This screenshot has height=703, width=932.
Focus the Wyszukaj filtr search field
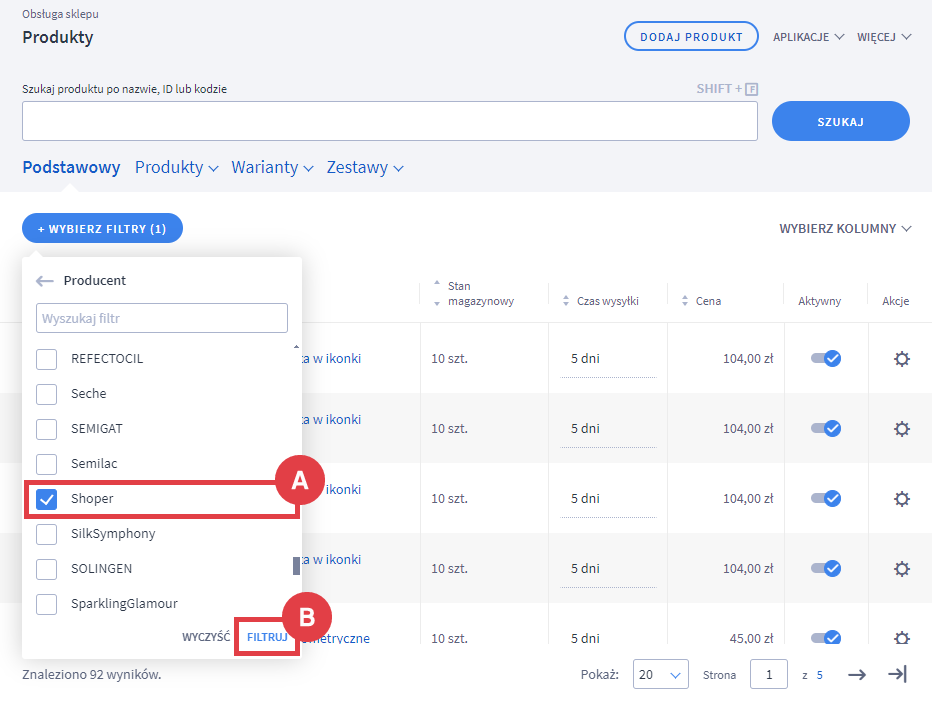[x=162, y=319]
